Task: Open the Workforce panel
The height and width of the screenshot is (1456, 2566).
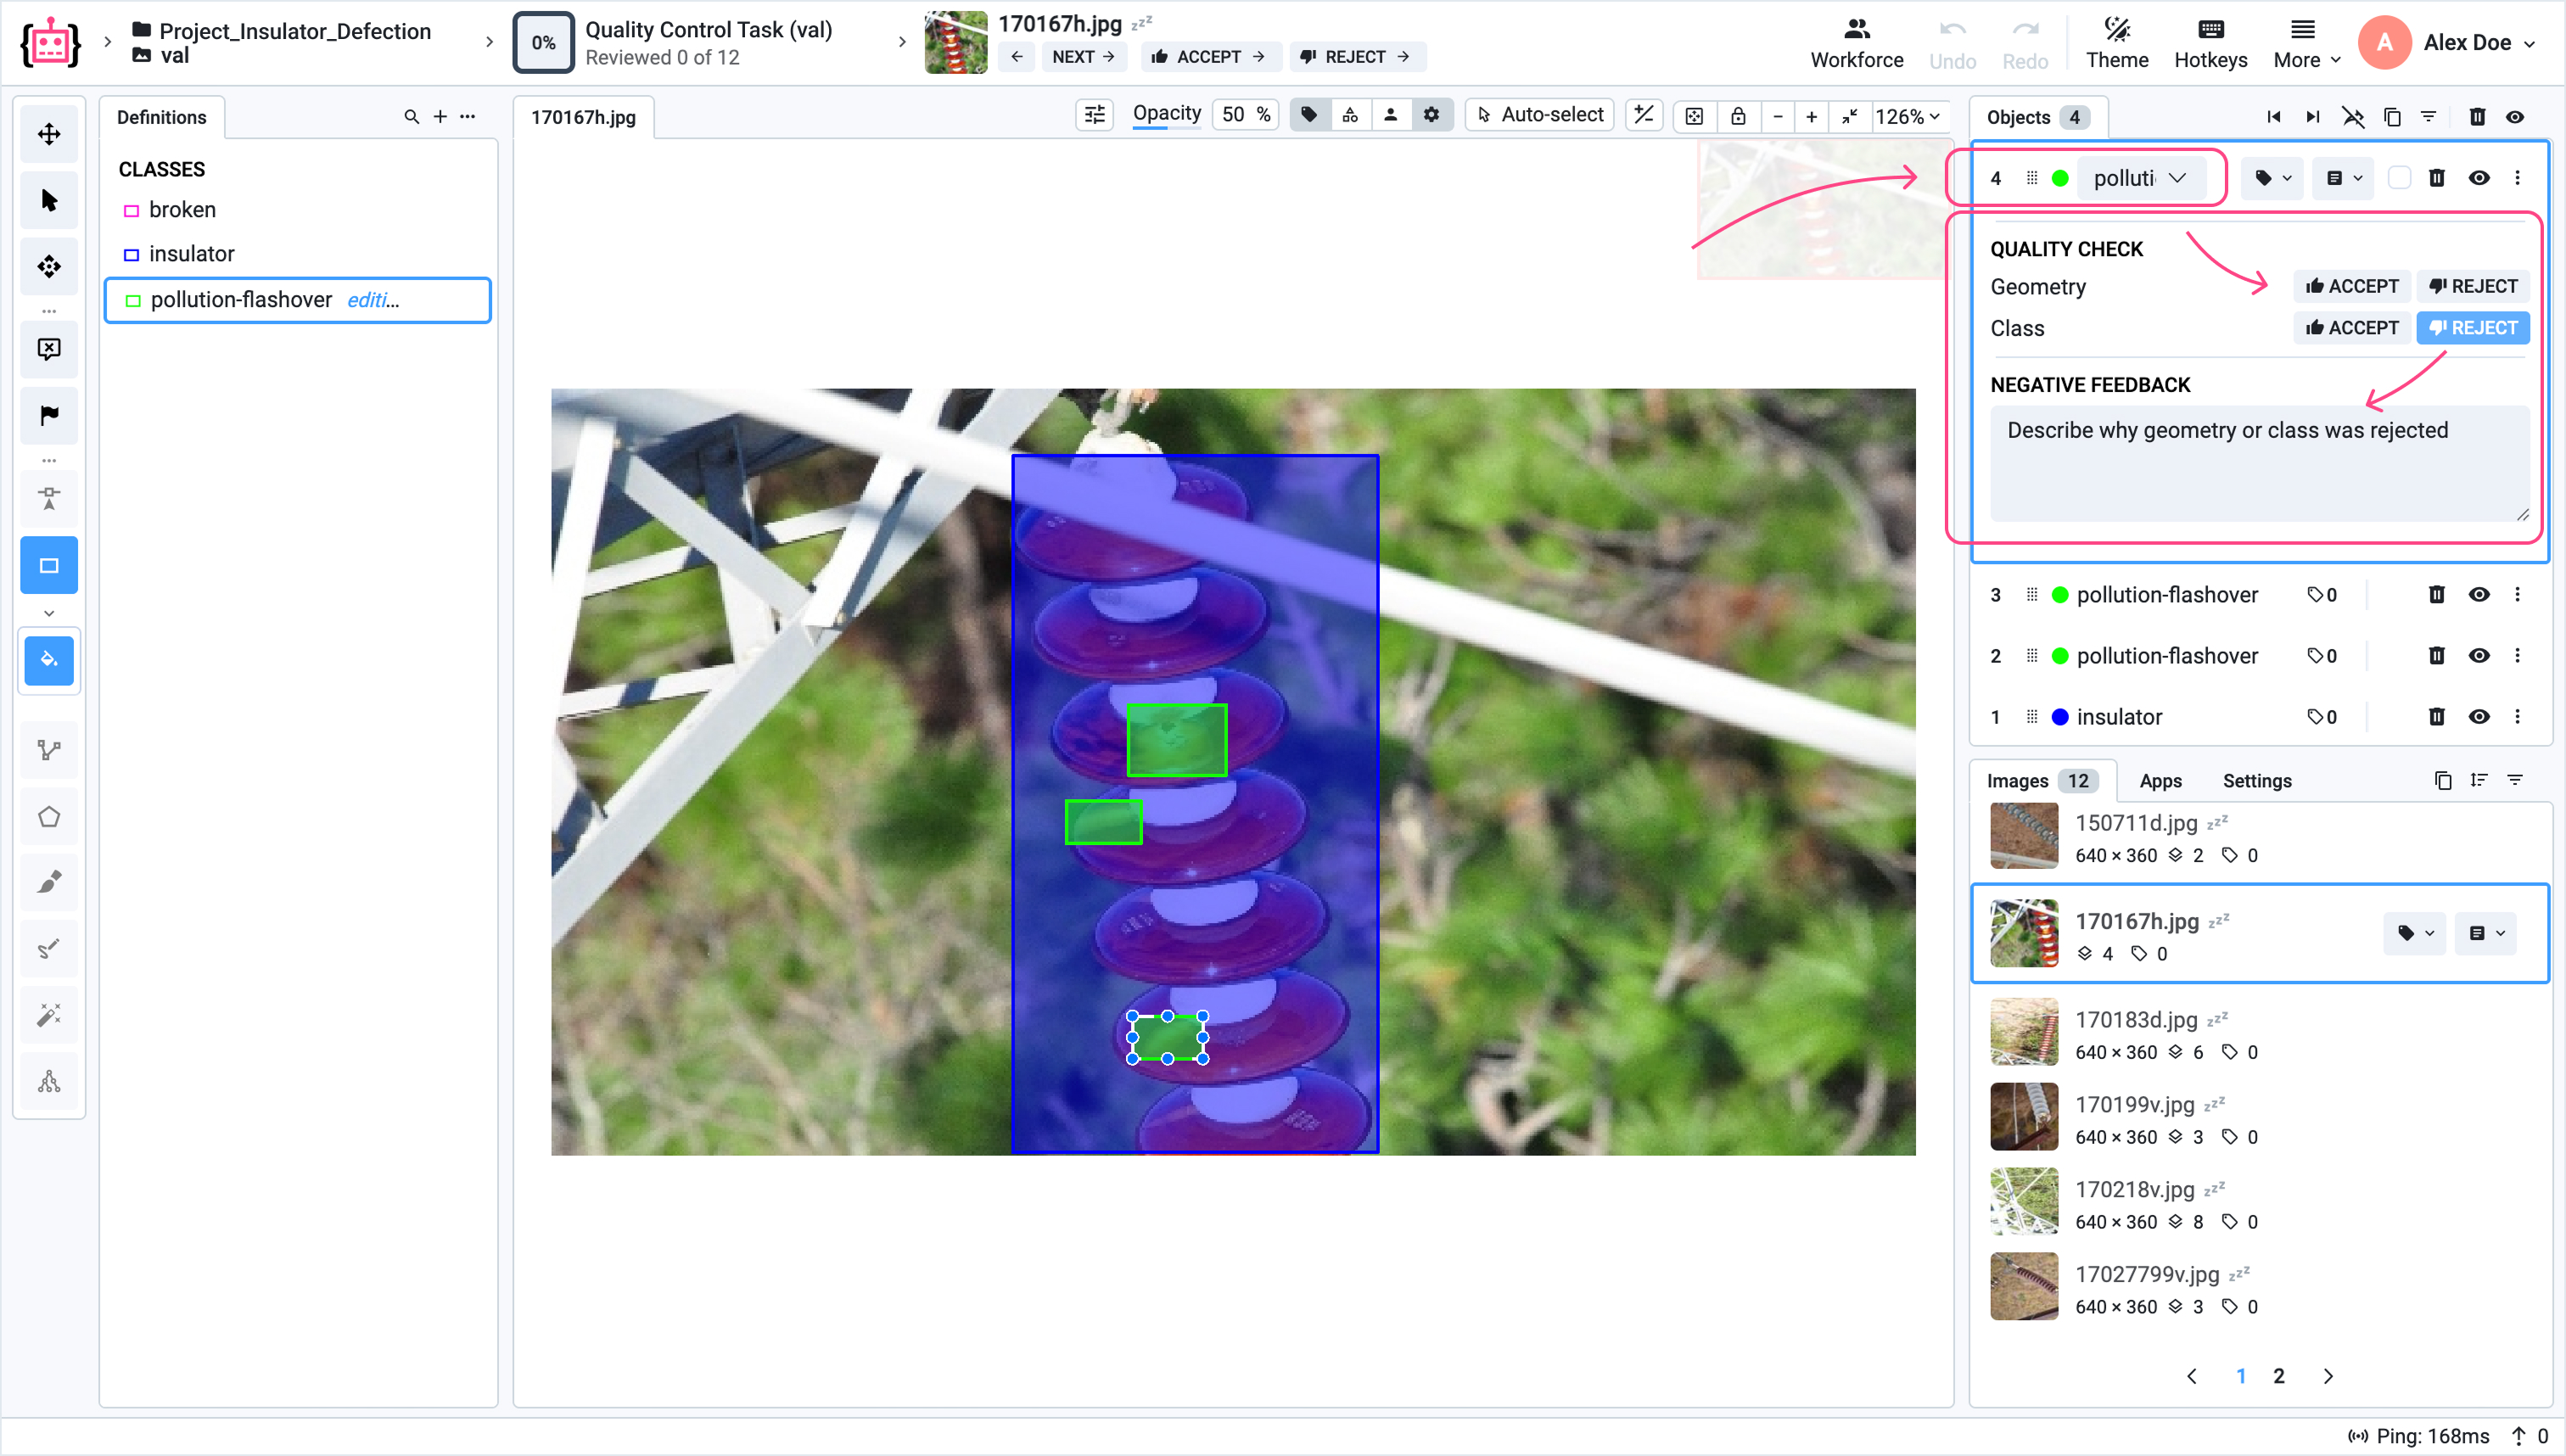Action: [x=1856, y=43]
